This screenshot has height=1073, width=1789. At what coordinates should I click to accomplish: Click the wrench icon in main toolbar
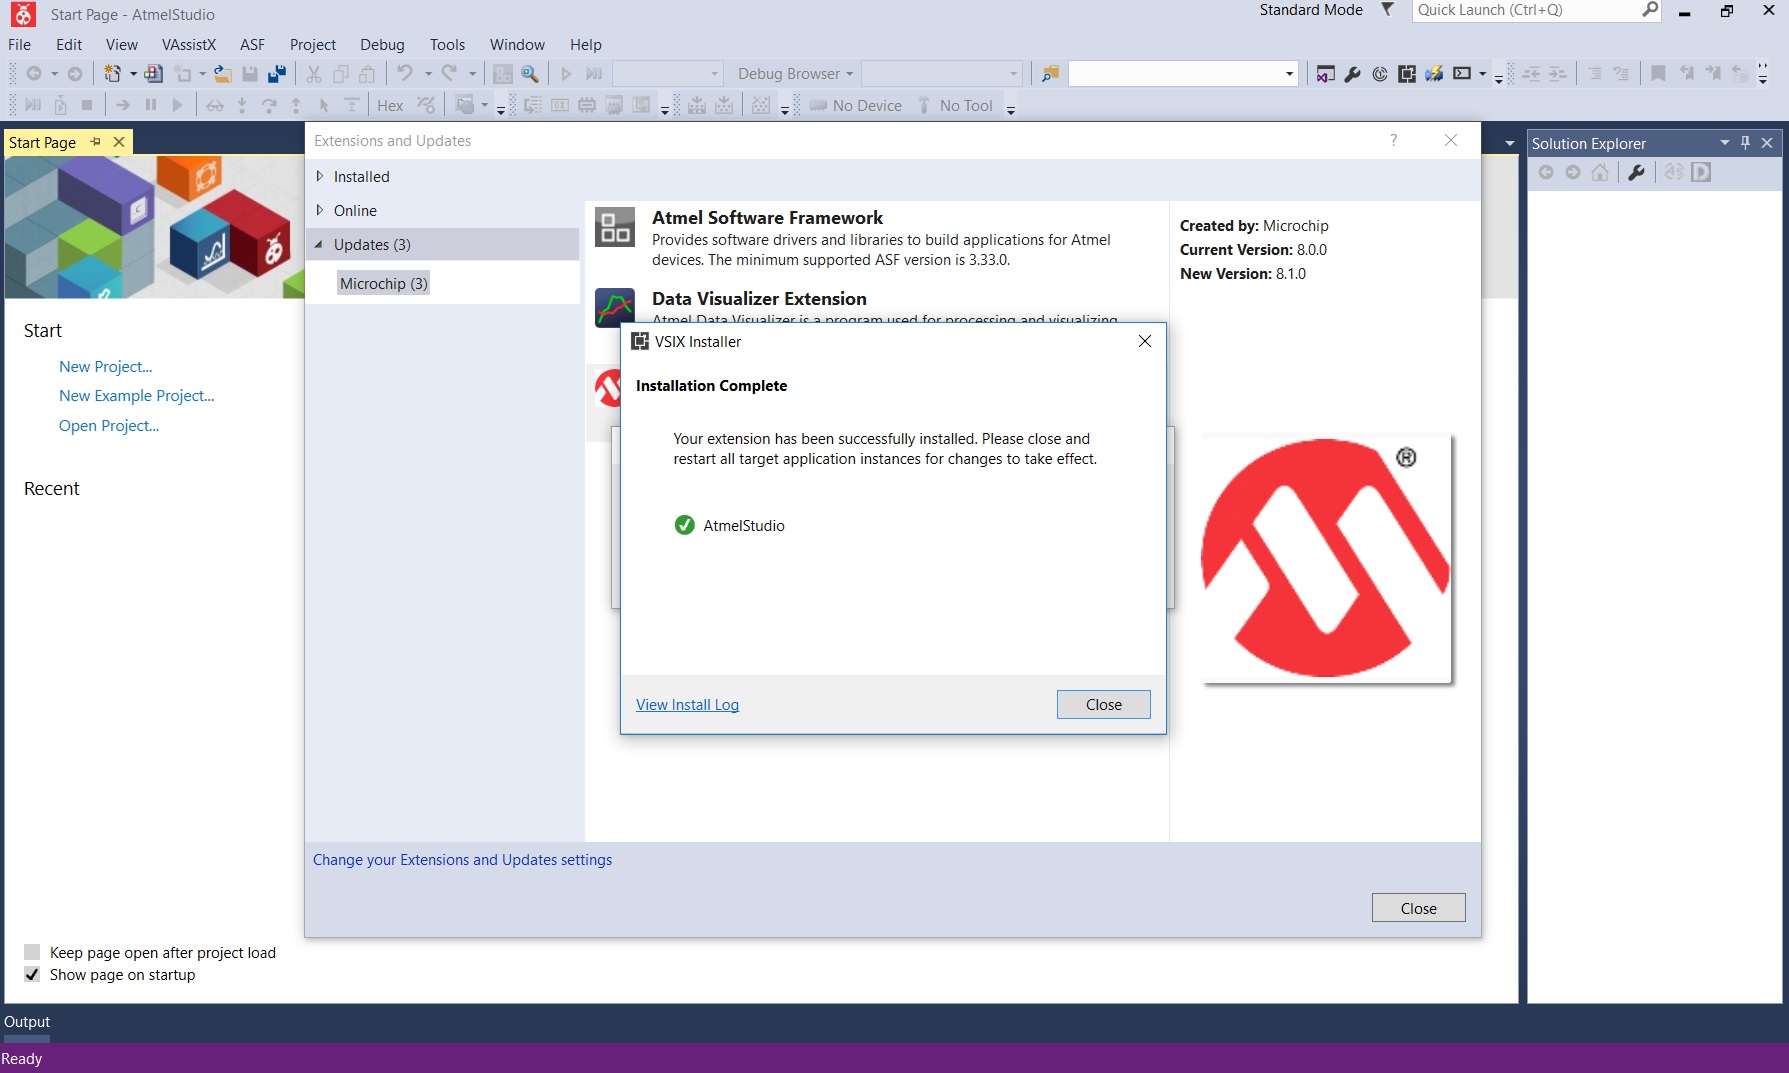[1353, 74]
